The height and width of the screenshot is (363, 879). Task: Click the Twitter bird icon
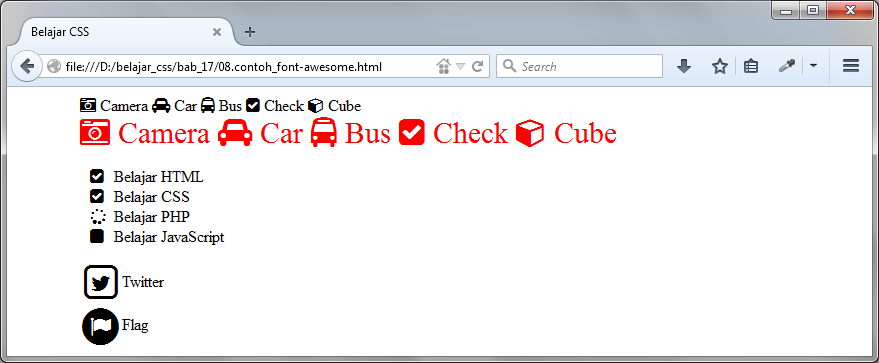coord(101,282)
